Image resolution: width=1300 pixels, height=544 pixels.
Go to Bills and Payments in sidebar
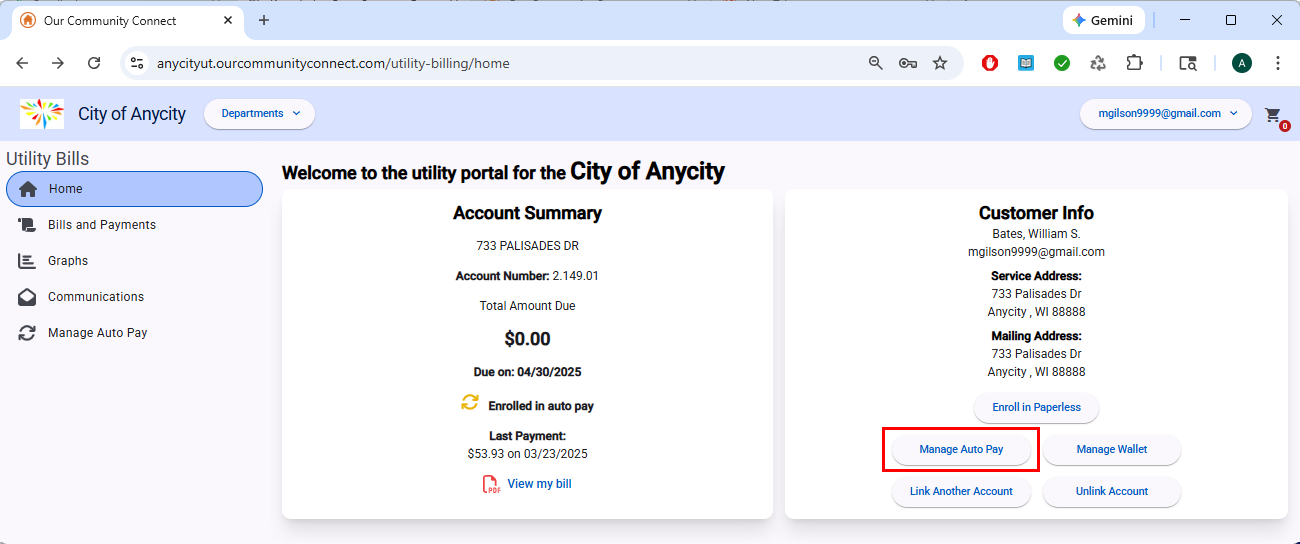pos(102,225)
